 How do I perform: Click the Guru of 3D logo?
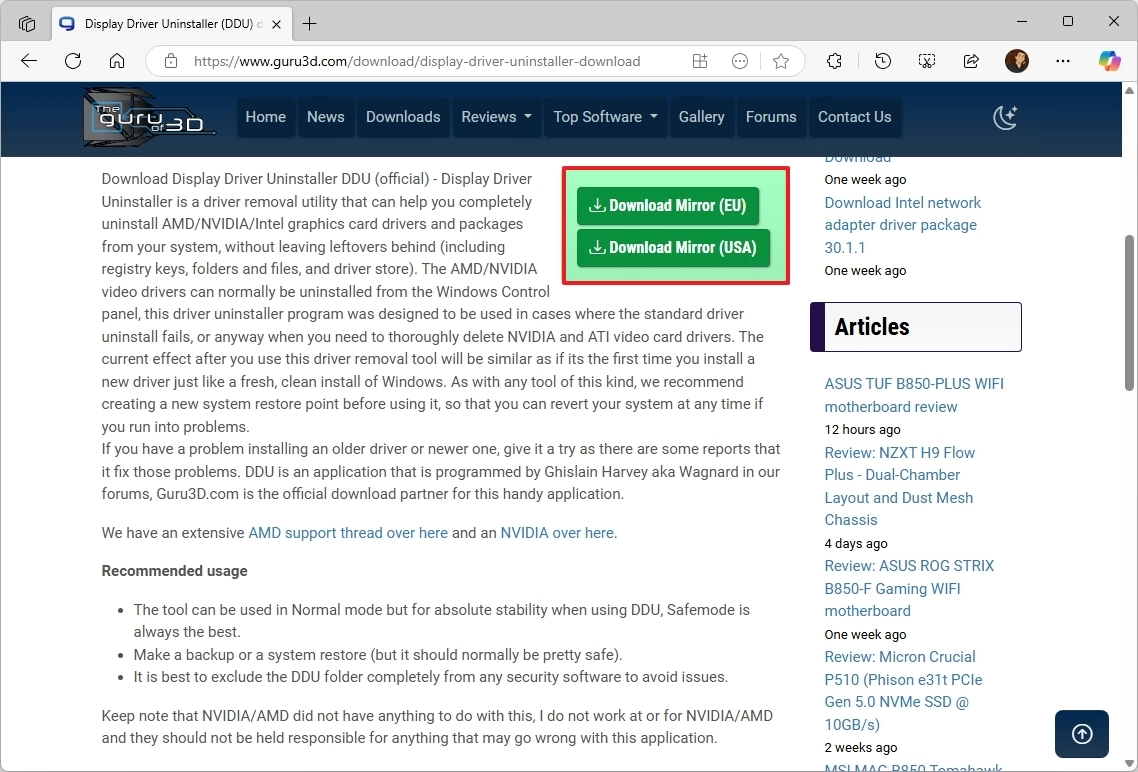(x=149, y=117)
